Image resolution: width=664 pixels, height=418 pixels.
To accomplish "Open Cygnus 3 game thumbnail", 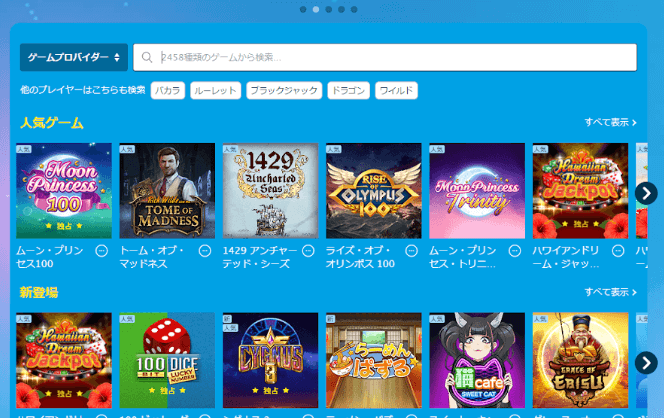I will [271, 360].
